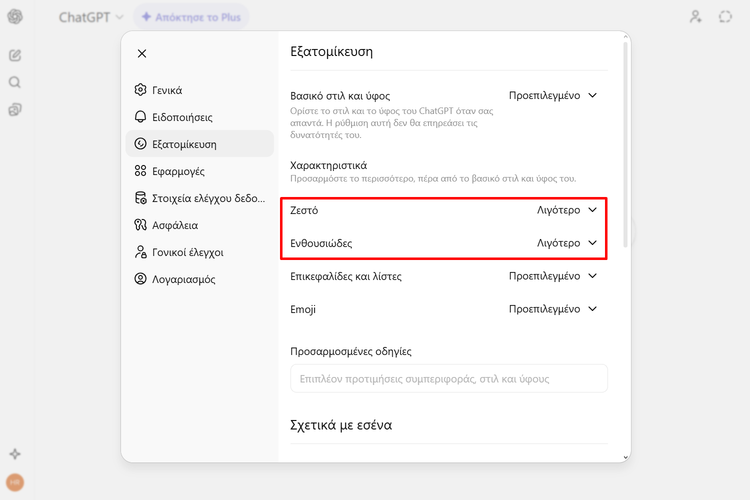Open the Ζεστό level dropdown
The image size is (750, 500).
566,211
